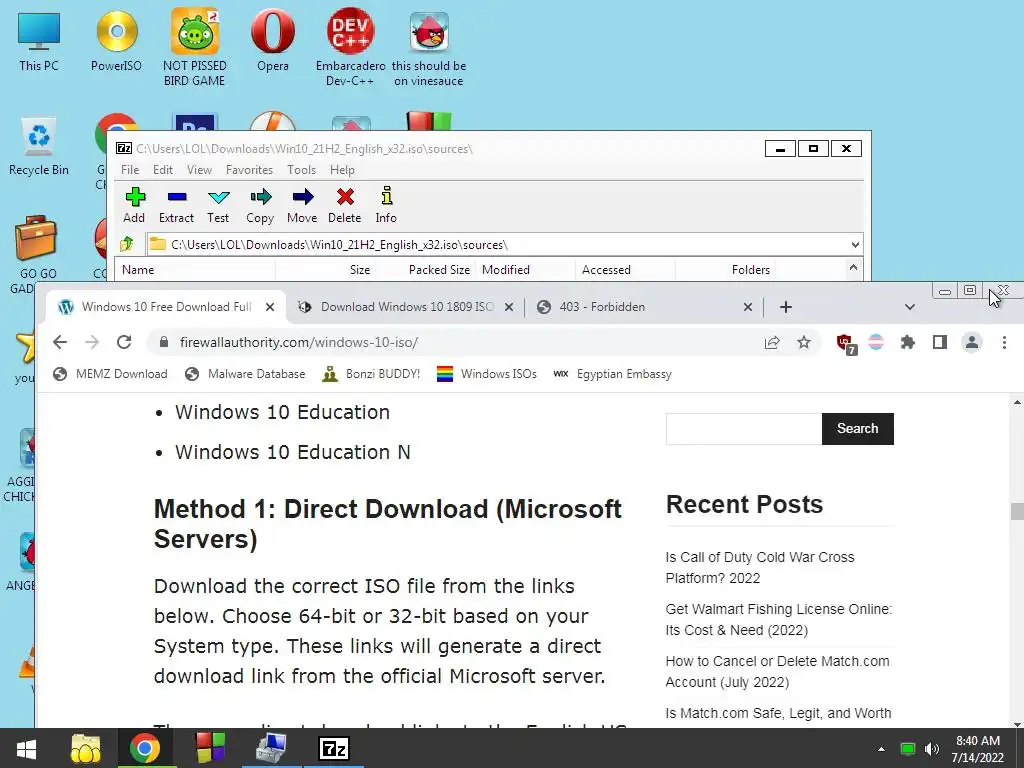Go up one folder level in 7-Zip
Image resolution: width=1024 pixels, height=768 pixels.
(x=127, y=244)
